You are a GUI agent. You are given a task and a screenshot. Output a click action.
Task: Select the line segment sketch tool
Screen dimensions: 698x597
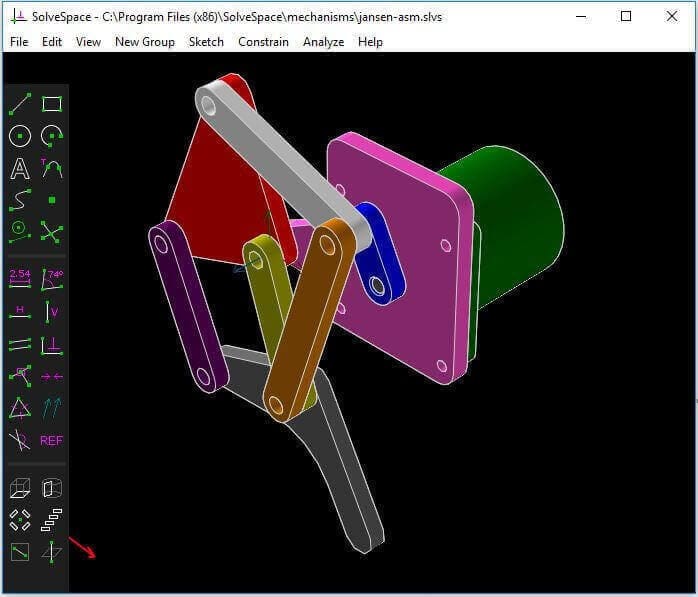20,103
